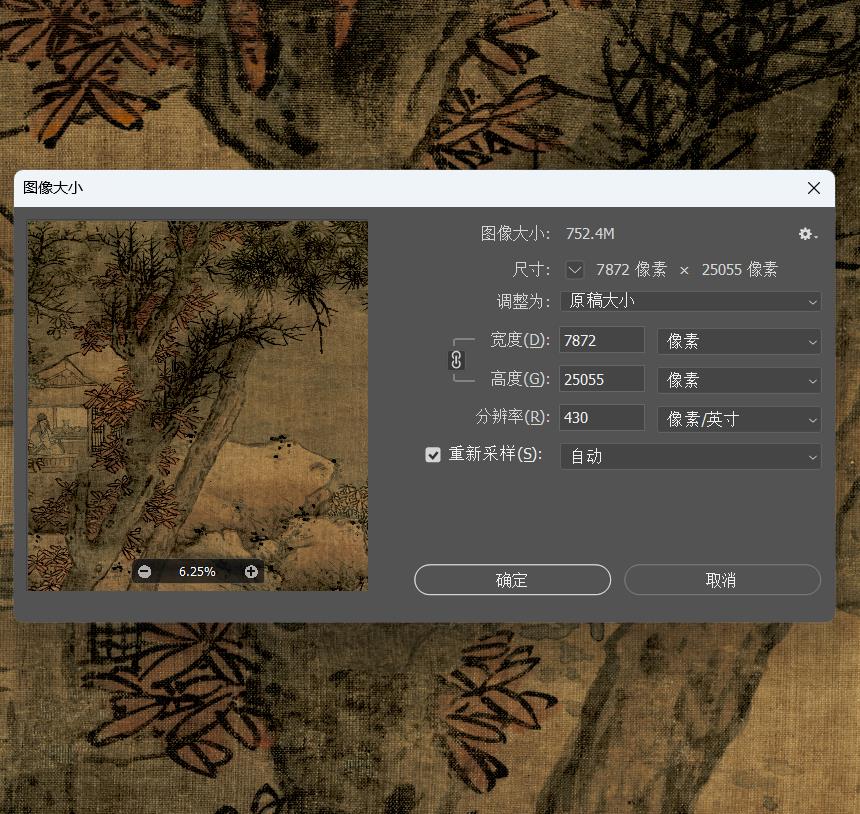Click the 7872 像素 dimension text
This screenshot has height=814, width=860.
pyautogui.click(x=631, y=270)
